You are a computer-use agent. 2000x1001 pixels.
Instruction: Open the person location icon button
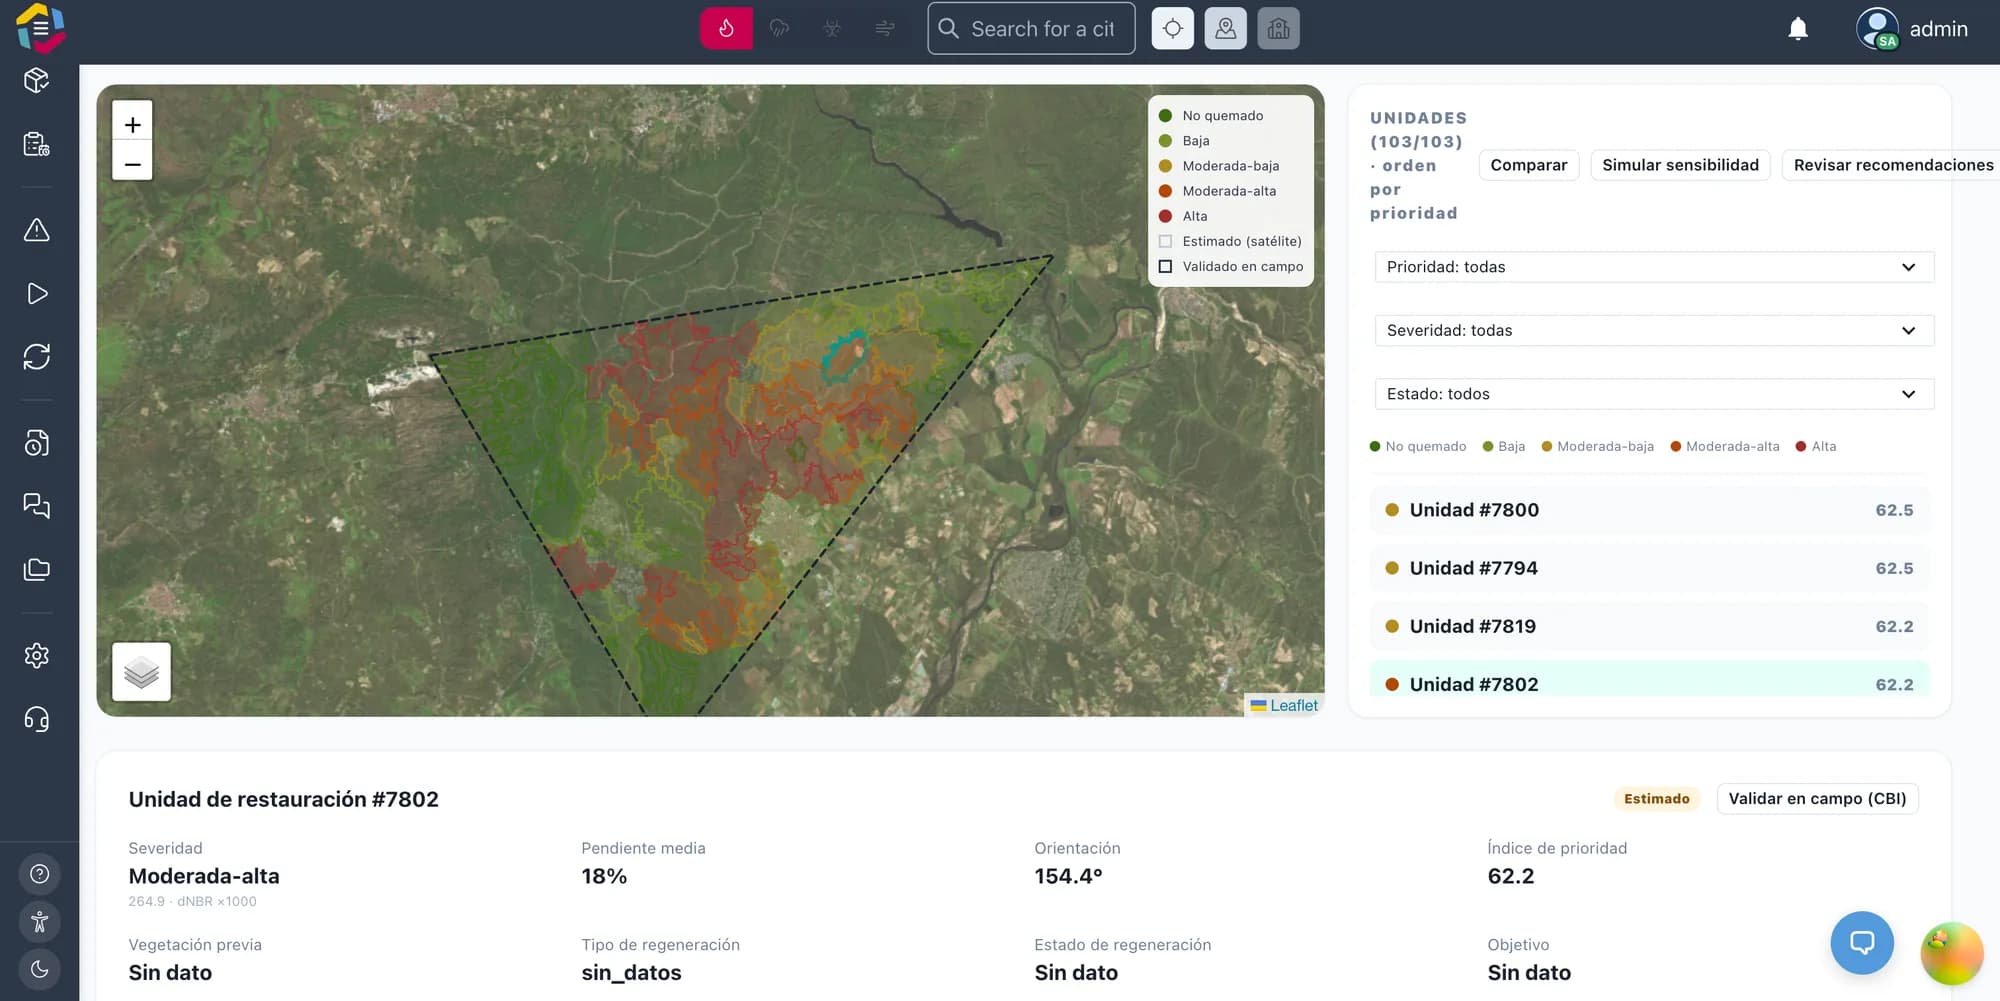pos(1225,28)
